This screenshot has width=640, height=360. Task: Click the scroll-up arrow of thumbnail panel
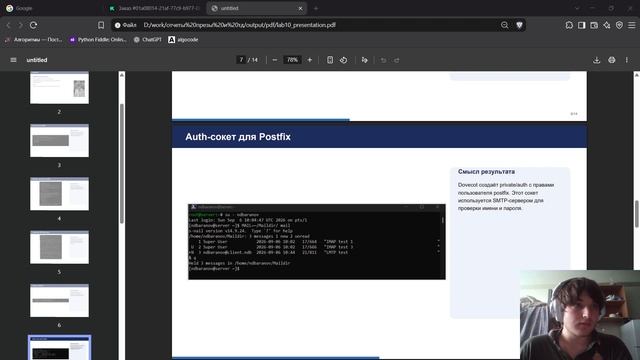click(x=122, y=75)
